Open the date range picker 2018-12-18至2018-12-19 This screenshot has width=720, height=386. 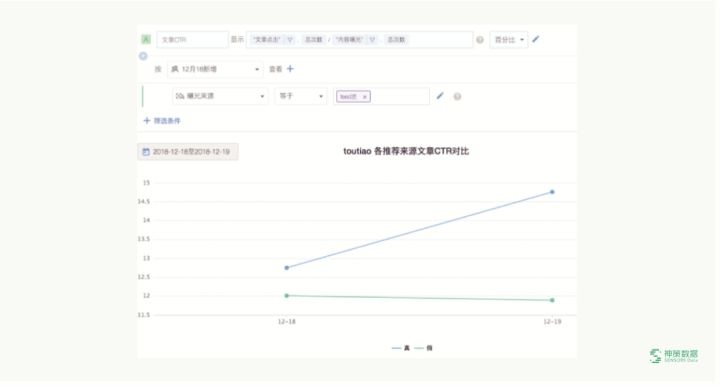[x=187, y=151]
